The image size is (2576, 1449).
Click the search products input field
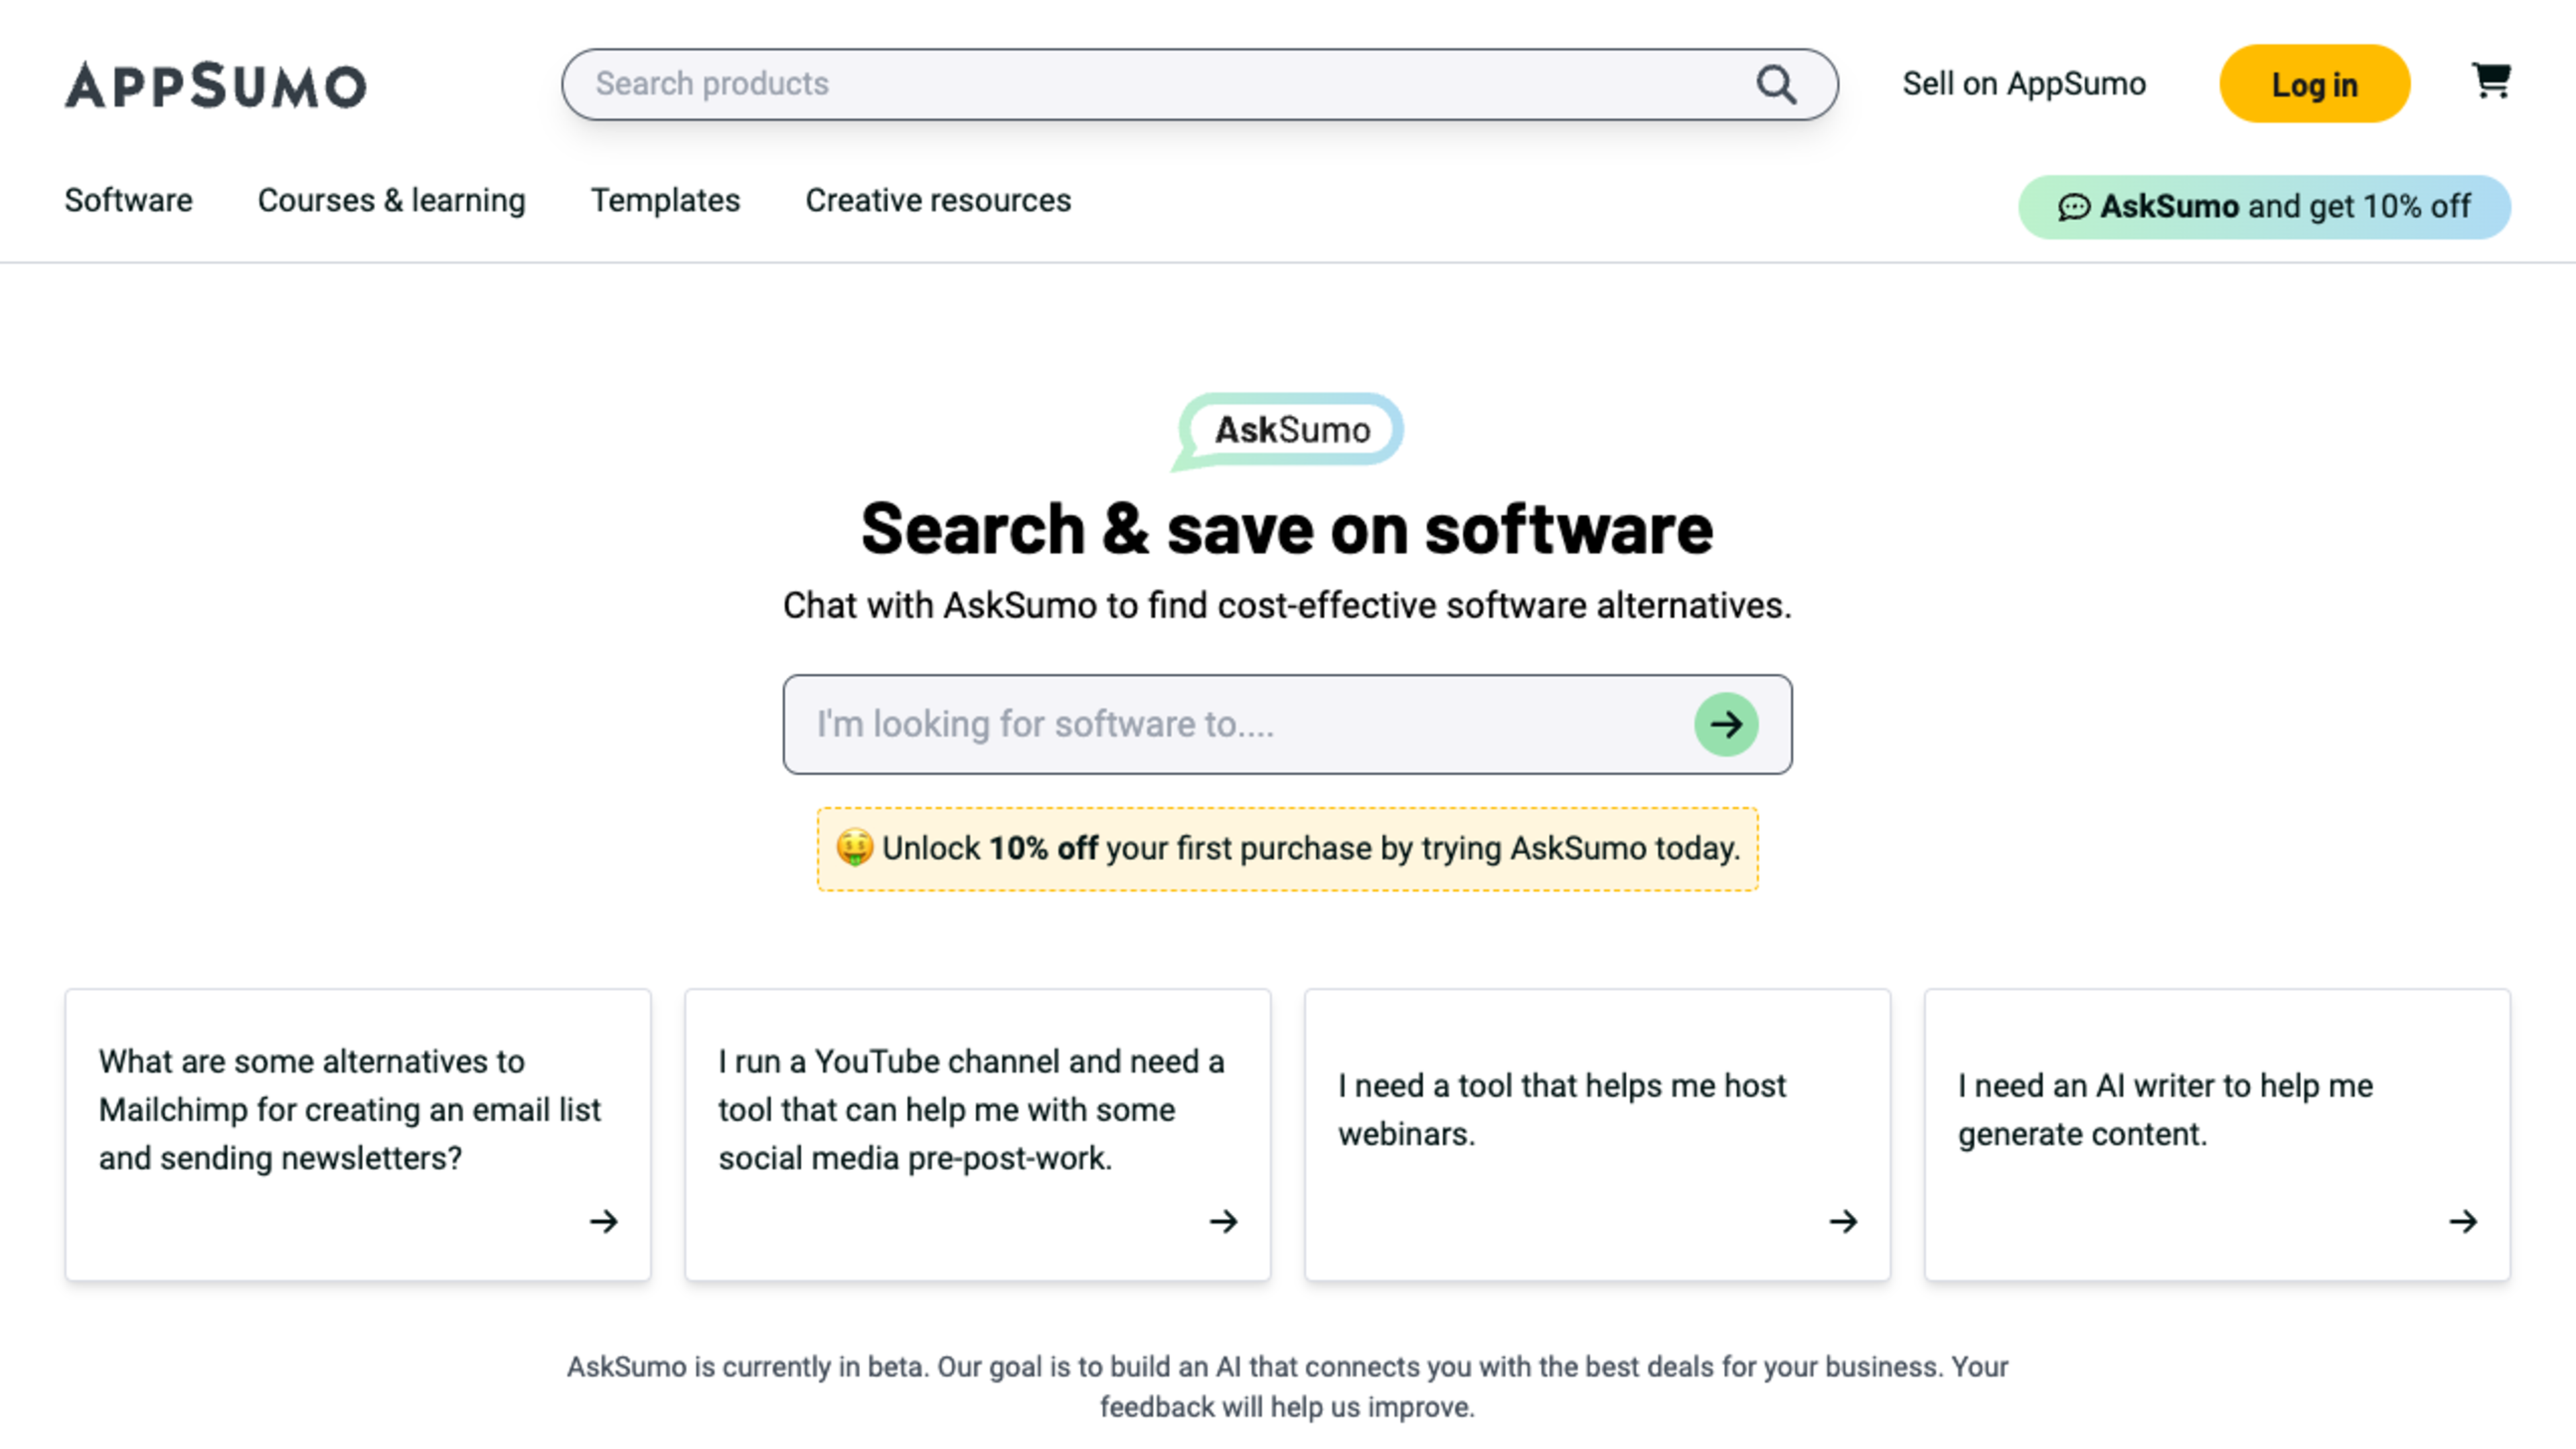pyautogui.click(x=1199, y=83)
